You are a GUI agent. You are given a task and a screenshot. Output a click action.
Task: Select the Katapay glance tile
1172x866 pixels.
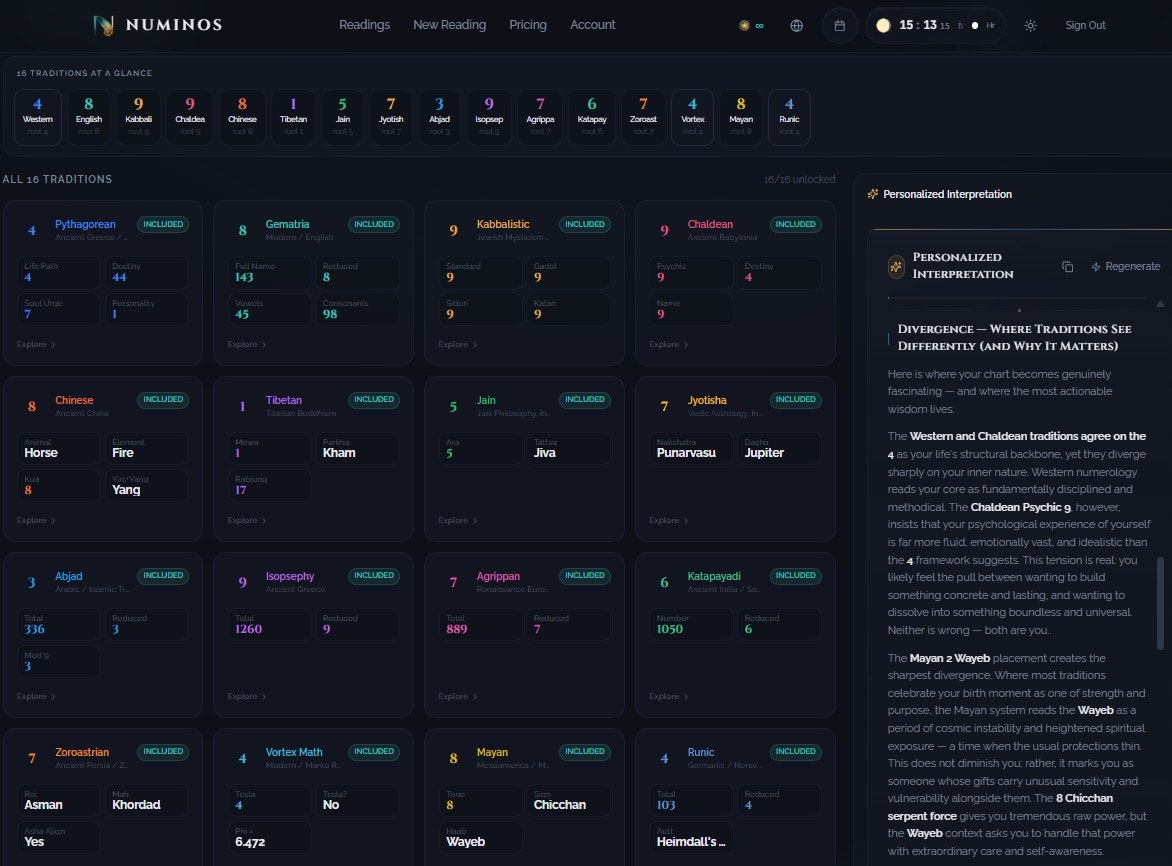pos(592,117)
